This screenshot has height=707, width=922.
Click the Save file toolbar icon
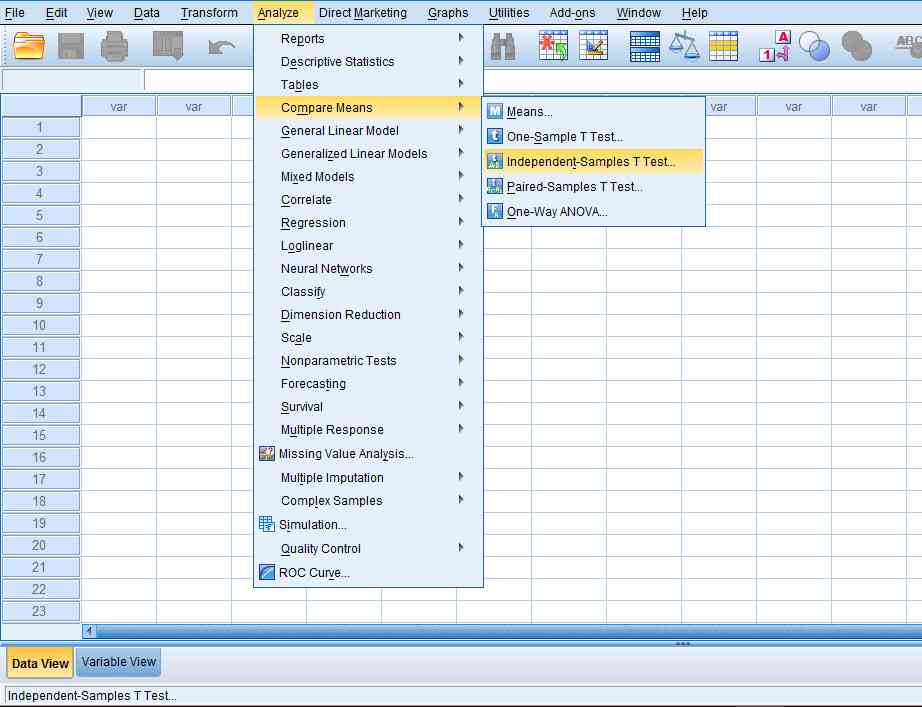click(71, 46)
